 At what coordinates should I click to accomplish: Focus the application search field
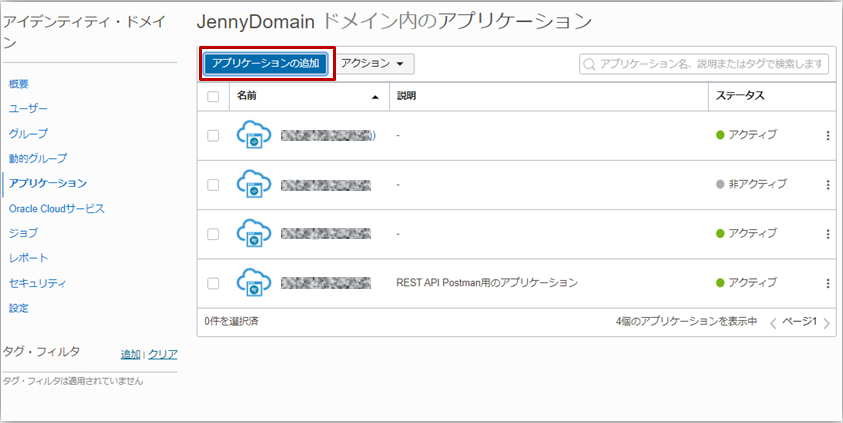tap(704, 64)
